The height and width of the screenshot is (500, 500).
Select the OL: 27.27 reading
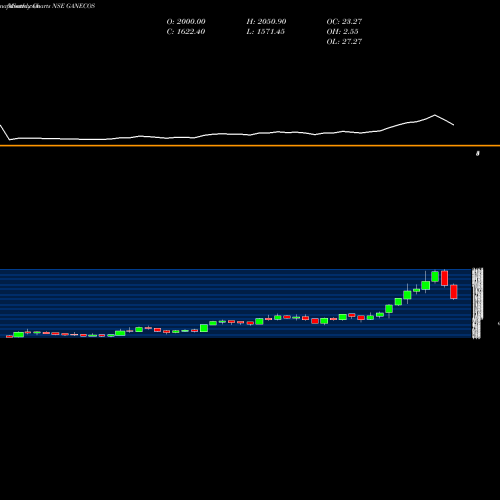(344, 42)
